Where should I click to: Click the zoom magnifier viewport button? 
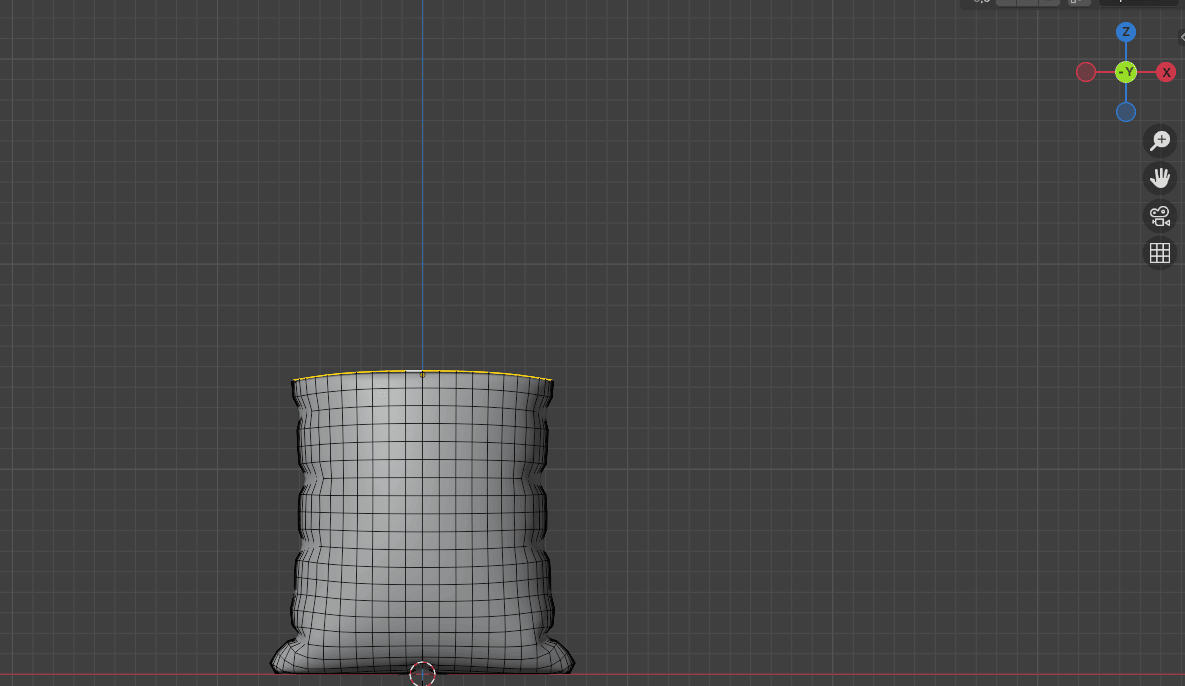click(x=1160, y=141)
